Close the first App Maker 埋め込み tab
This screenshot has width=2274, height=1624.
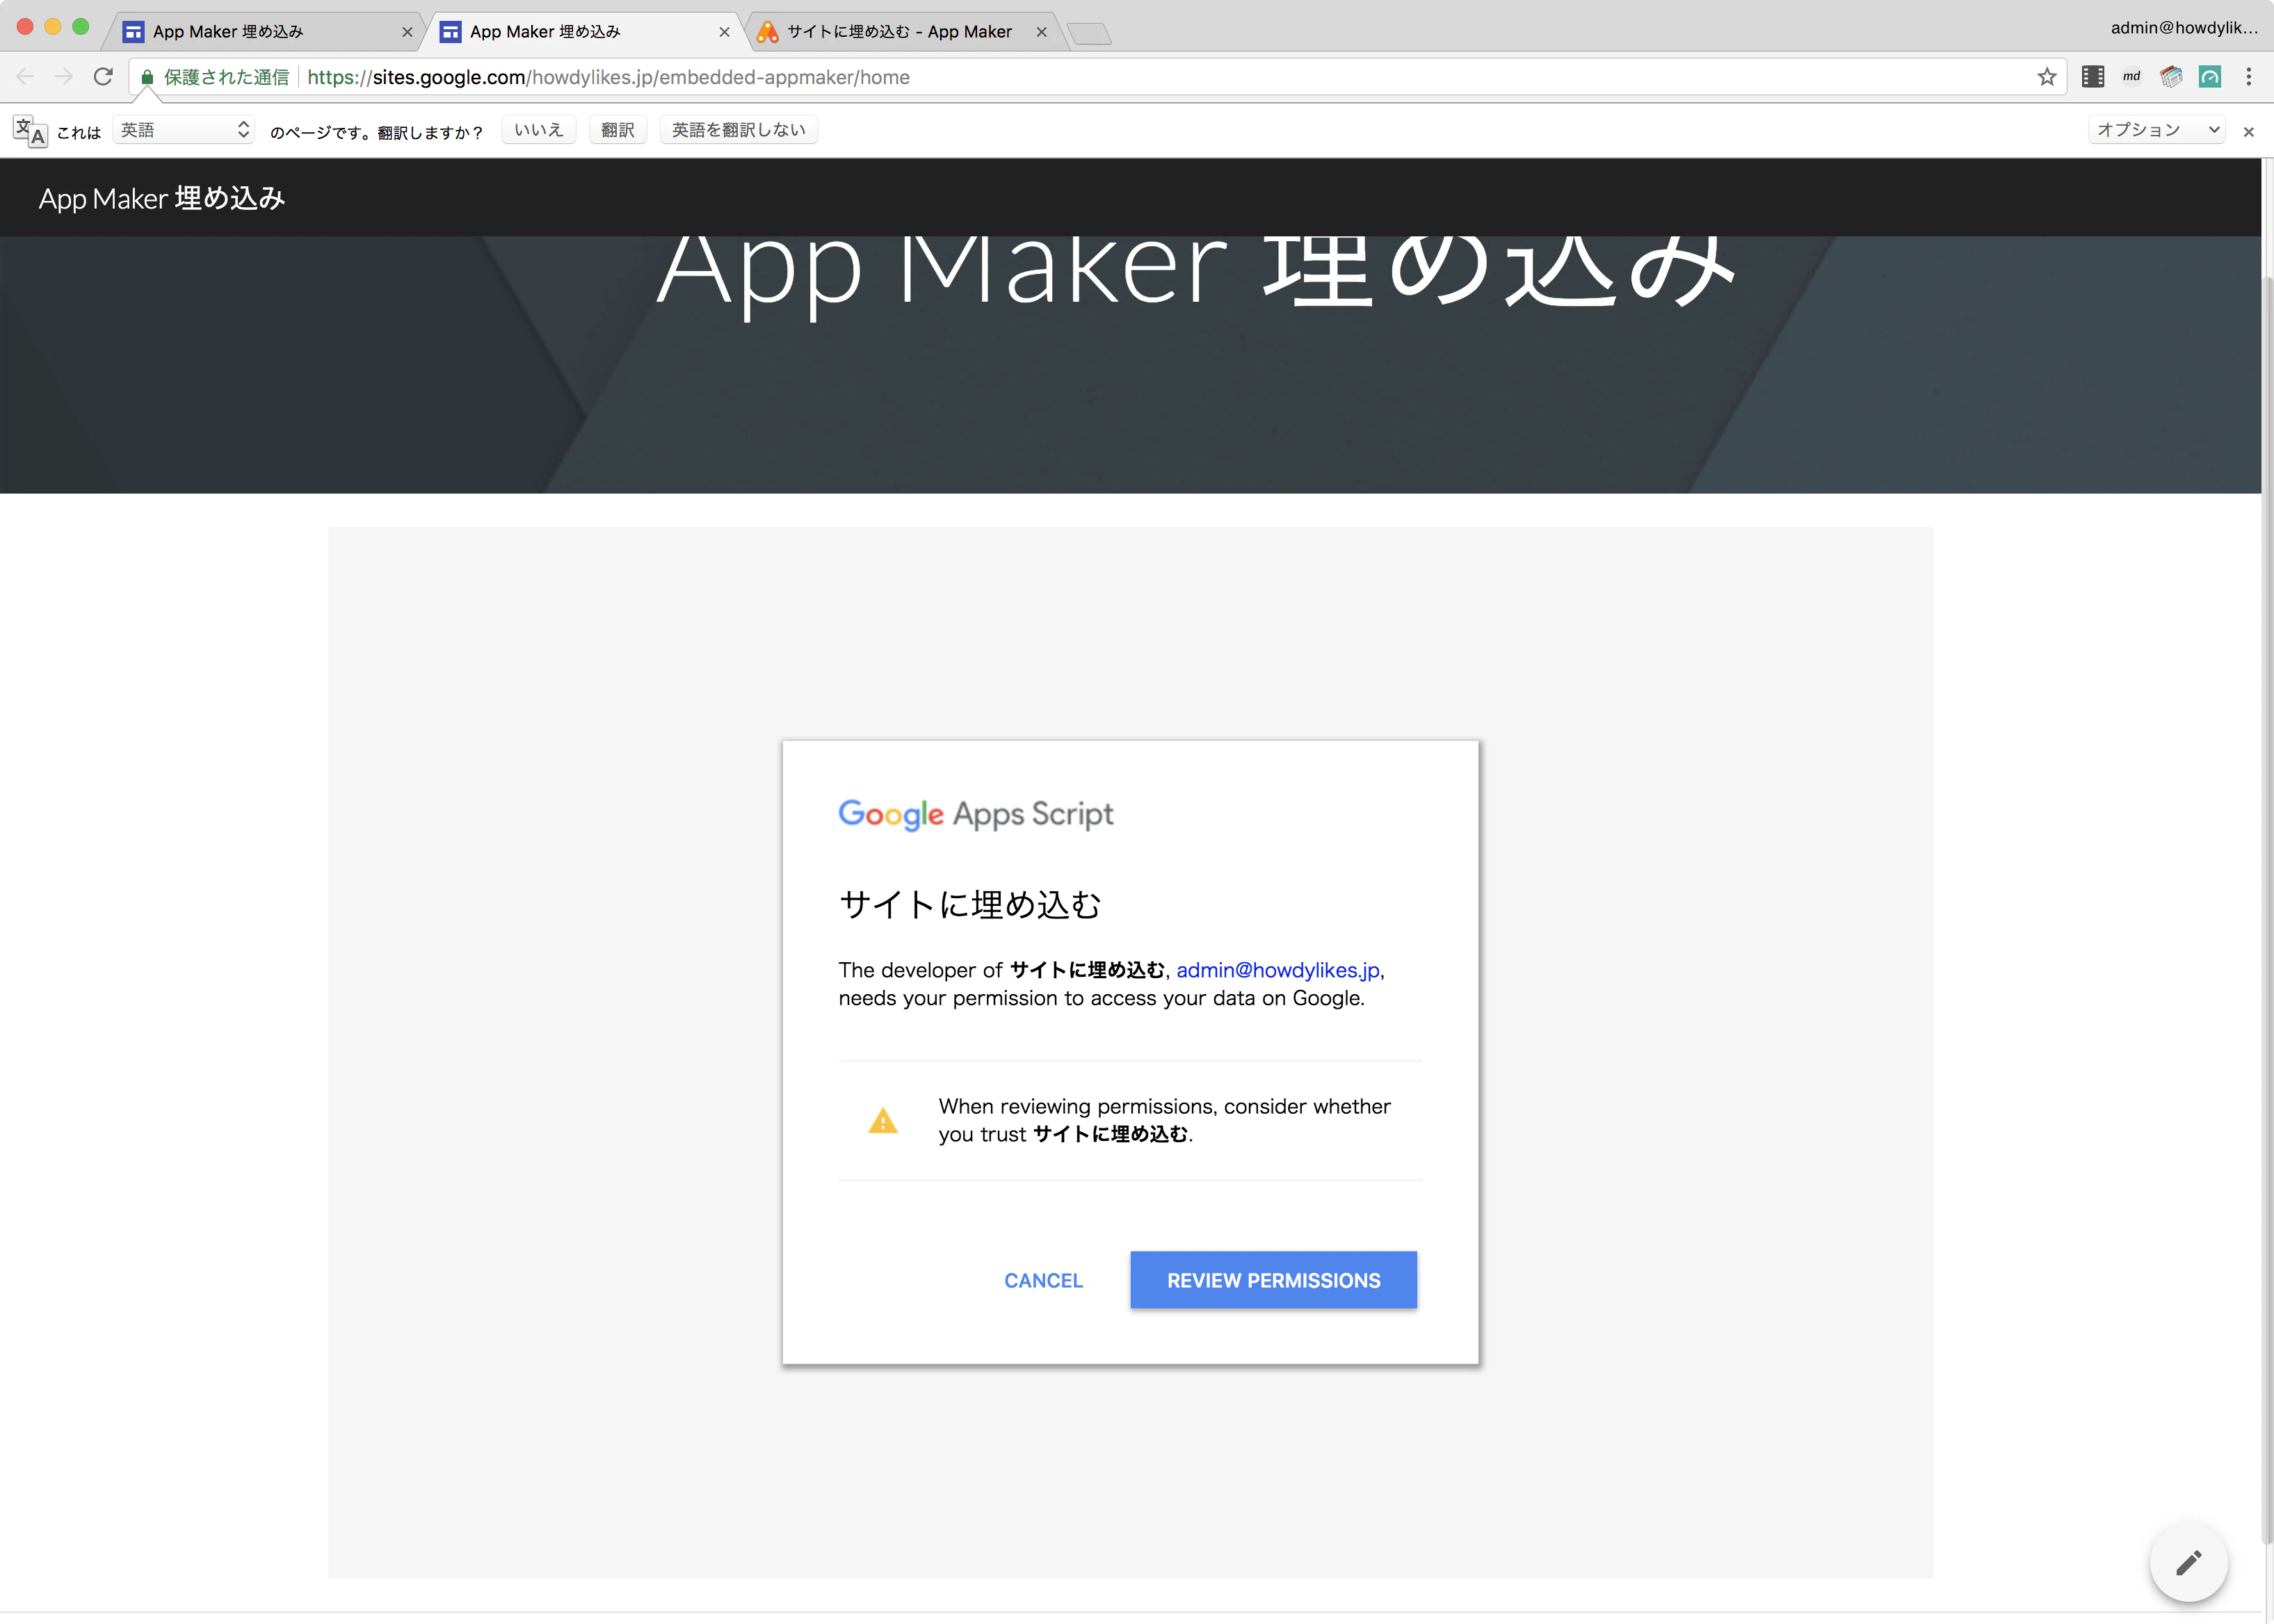click(x=407, y=32)
